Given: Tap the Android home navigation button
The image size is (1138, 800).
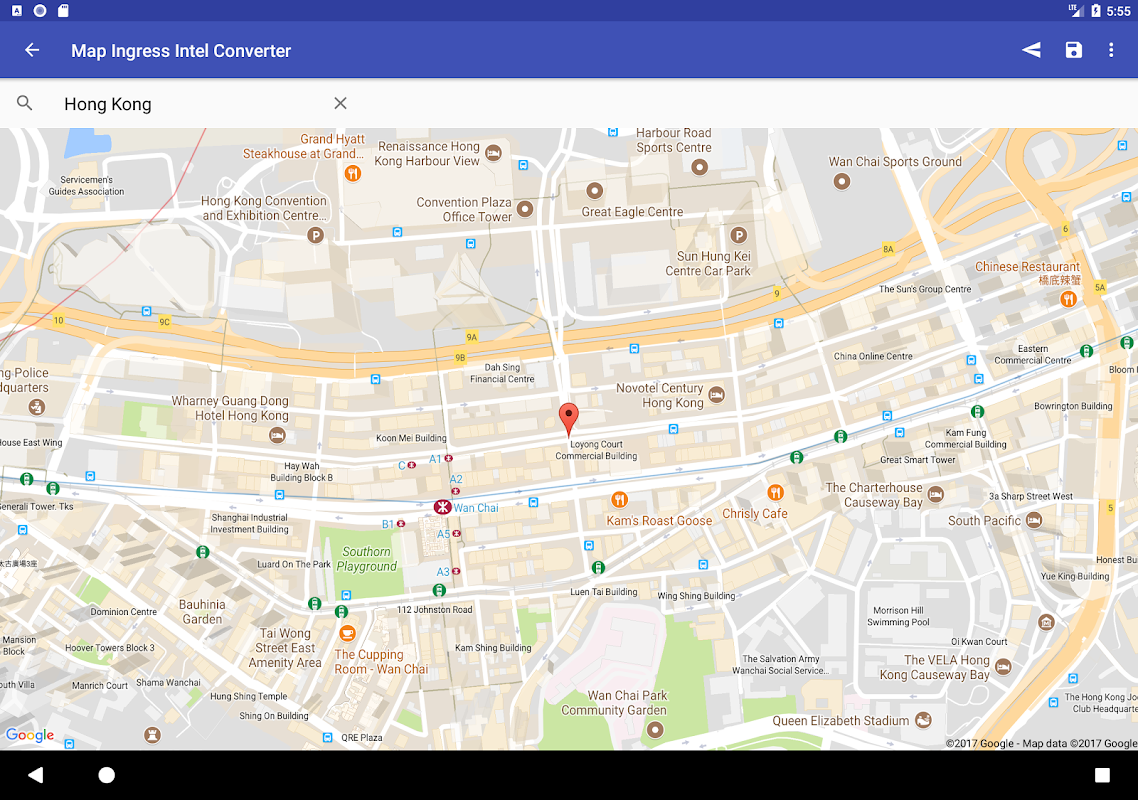Looking at the screenshot, I should point(107,775).
